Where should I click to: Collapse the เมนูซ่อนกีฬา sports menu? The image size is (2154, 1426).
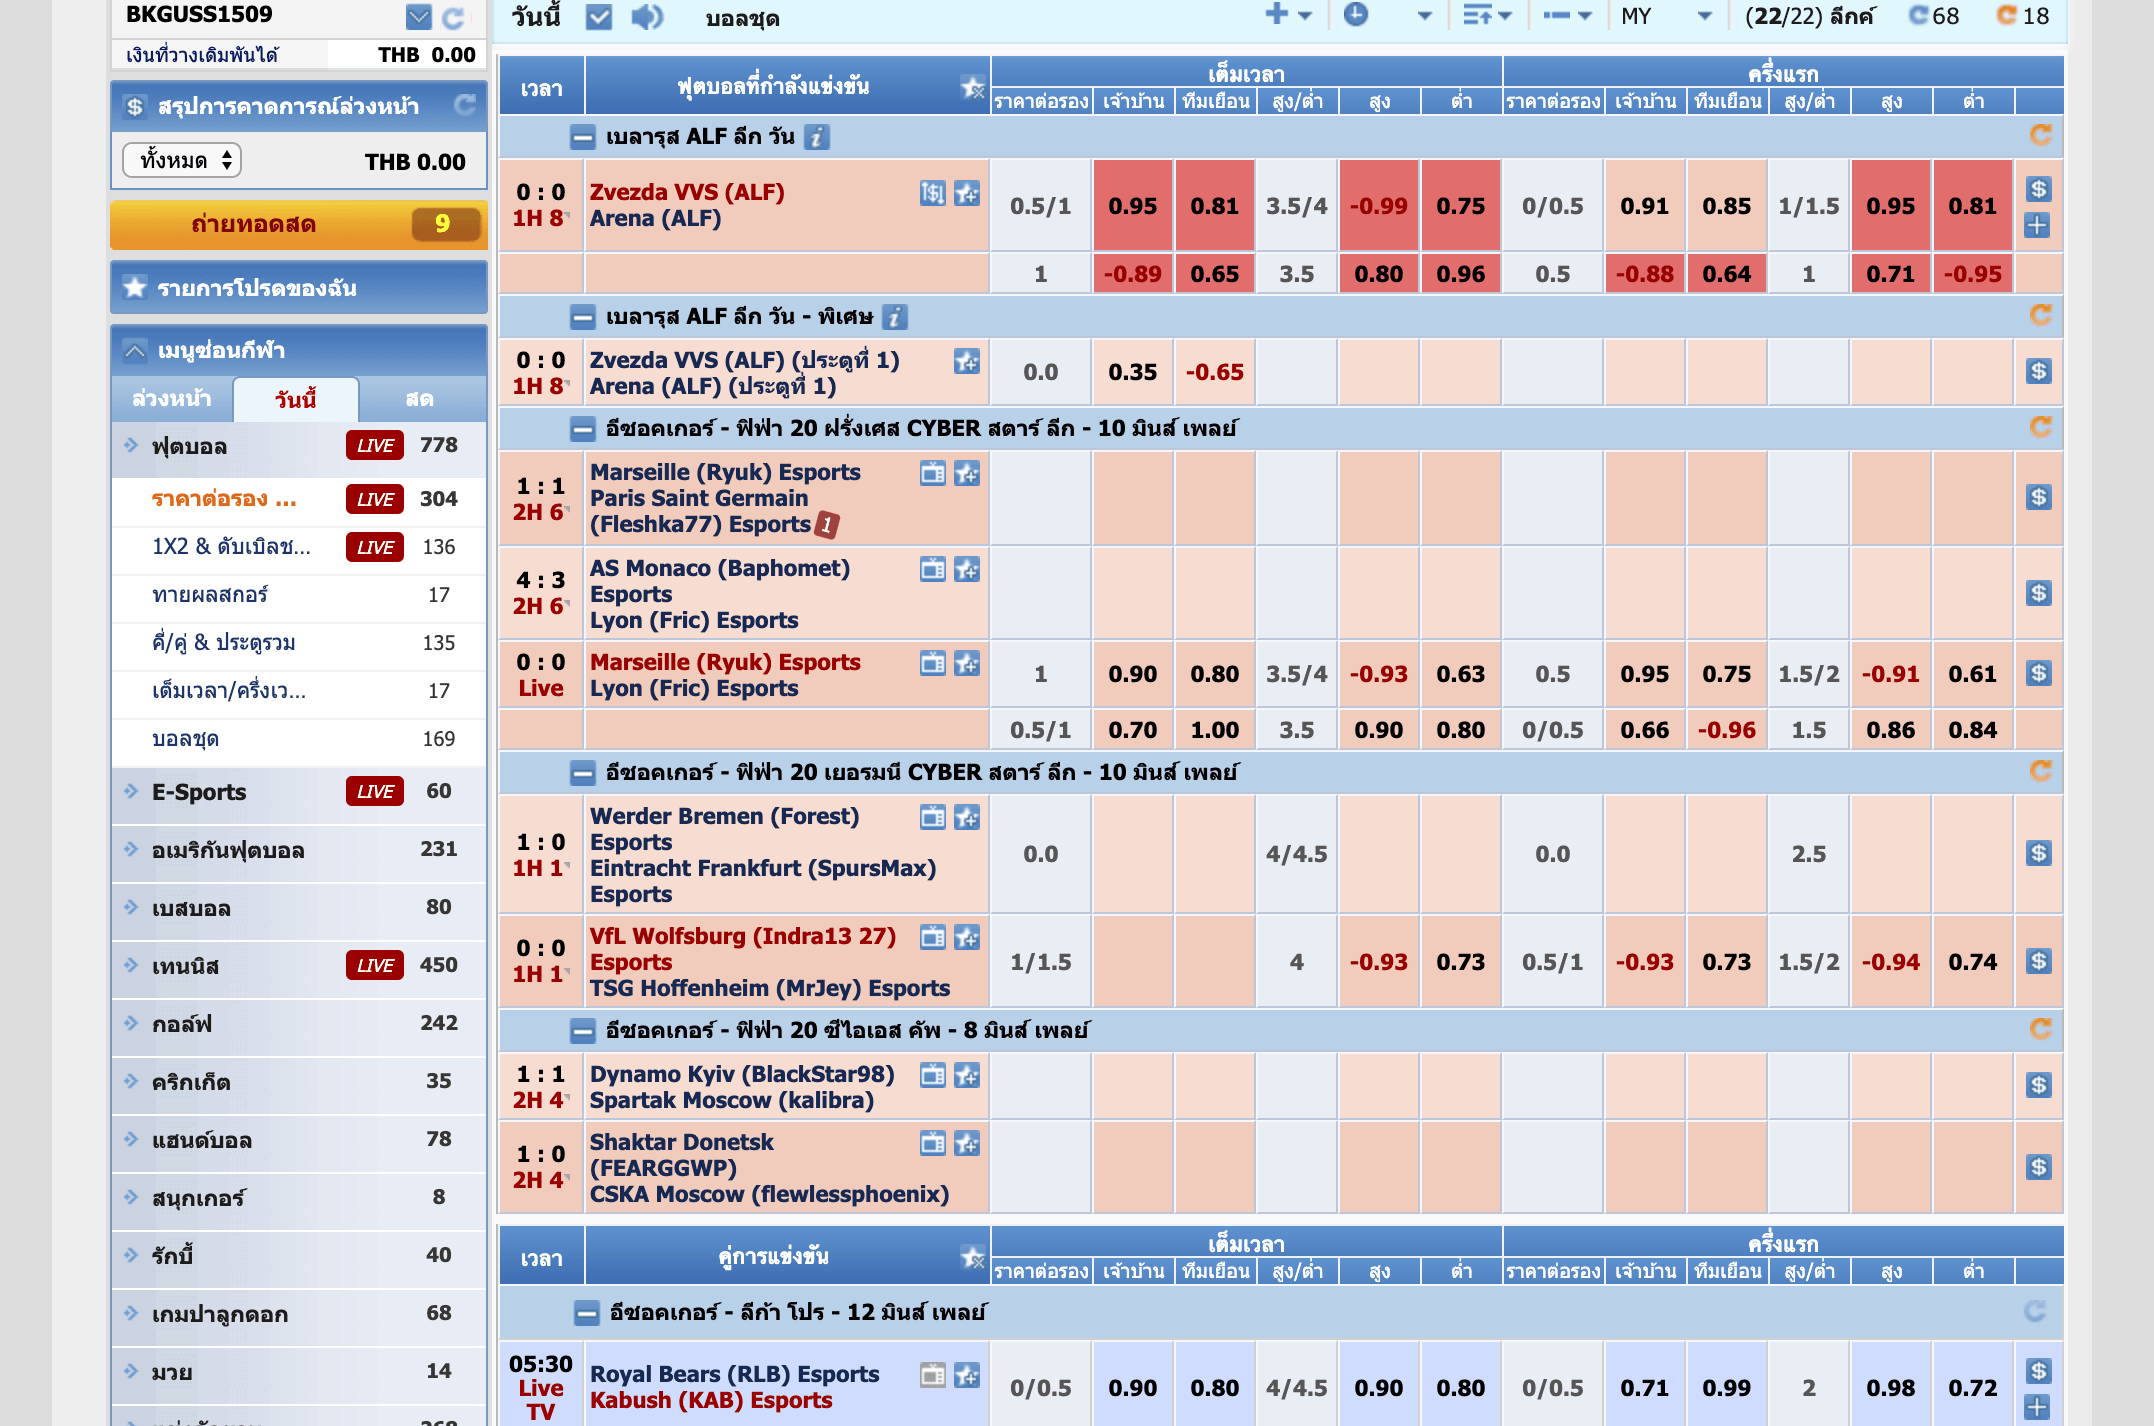(134, 350)
